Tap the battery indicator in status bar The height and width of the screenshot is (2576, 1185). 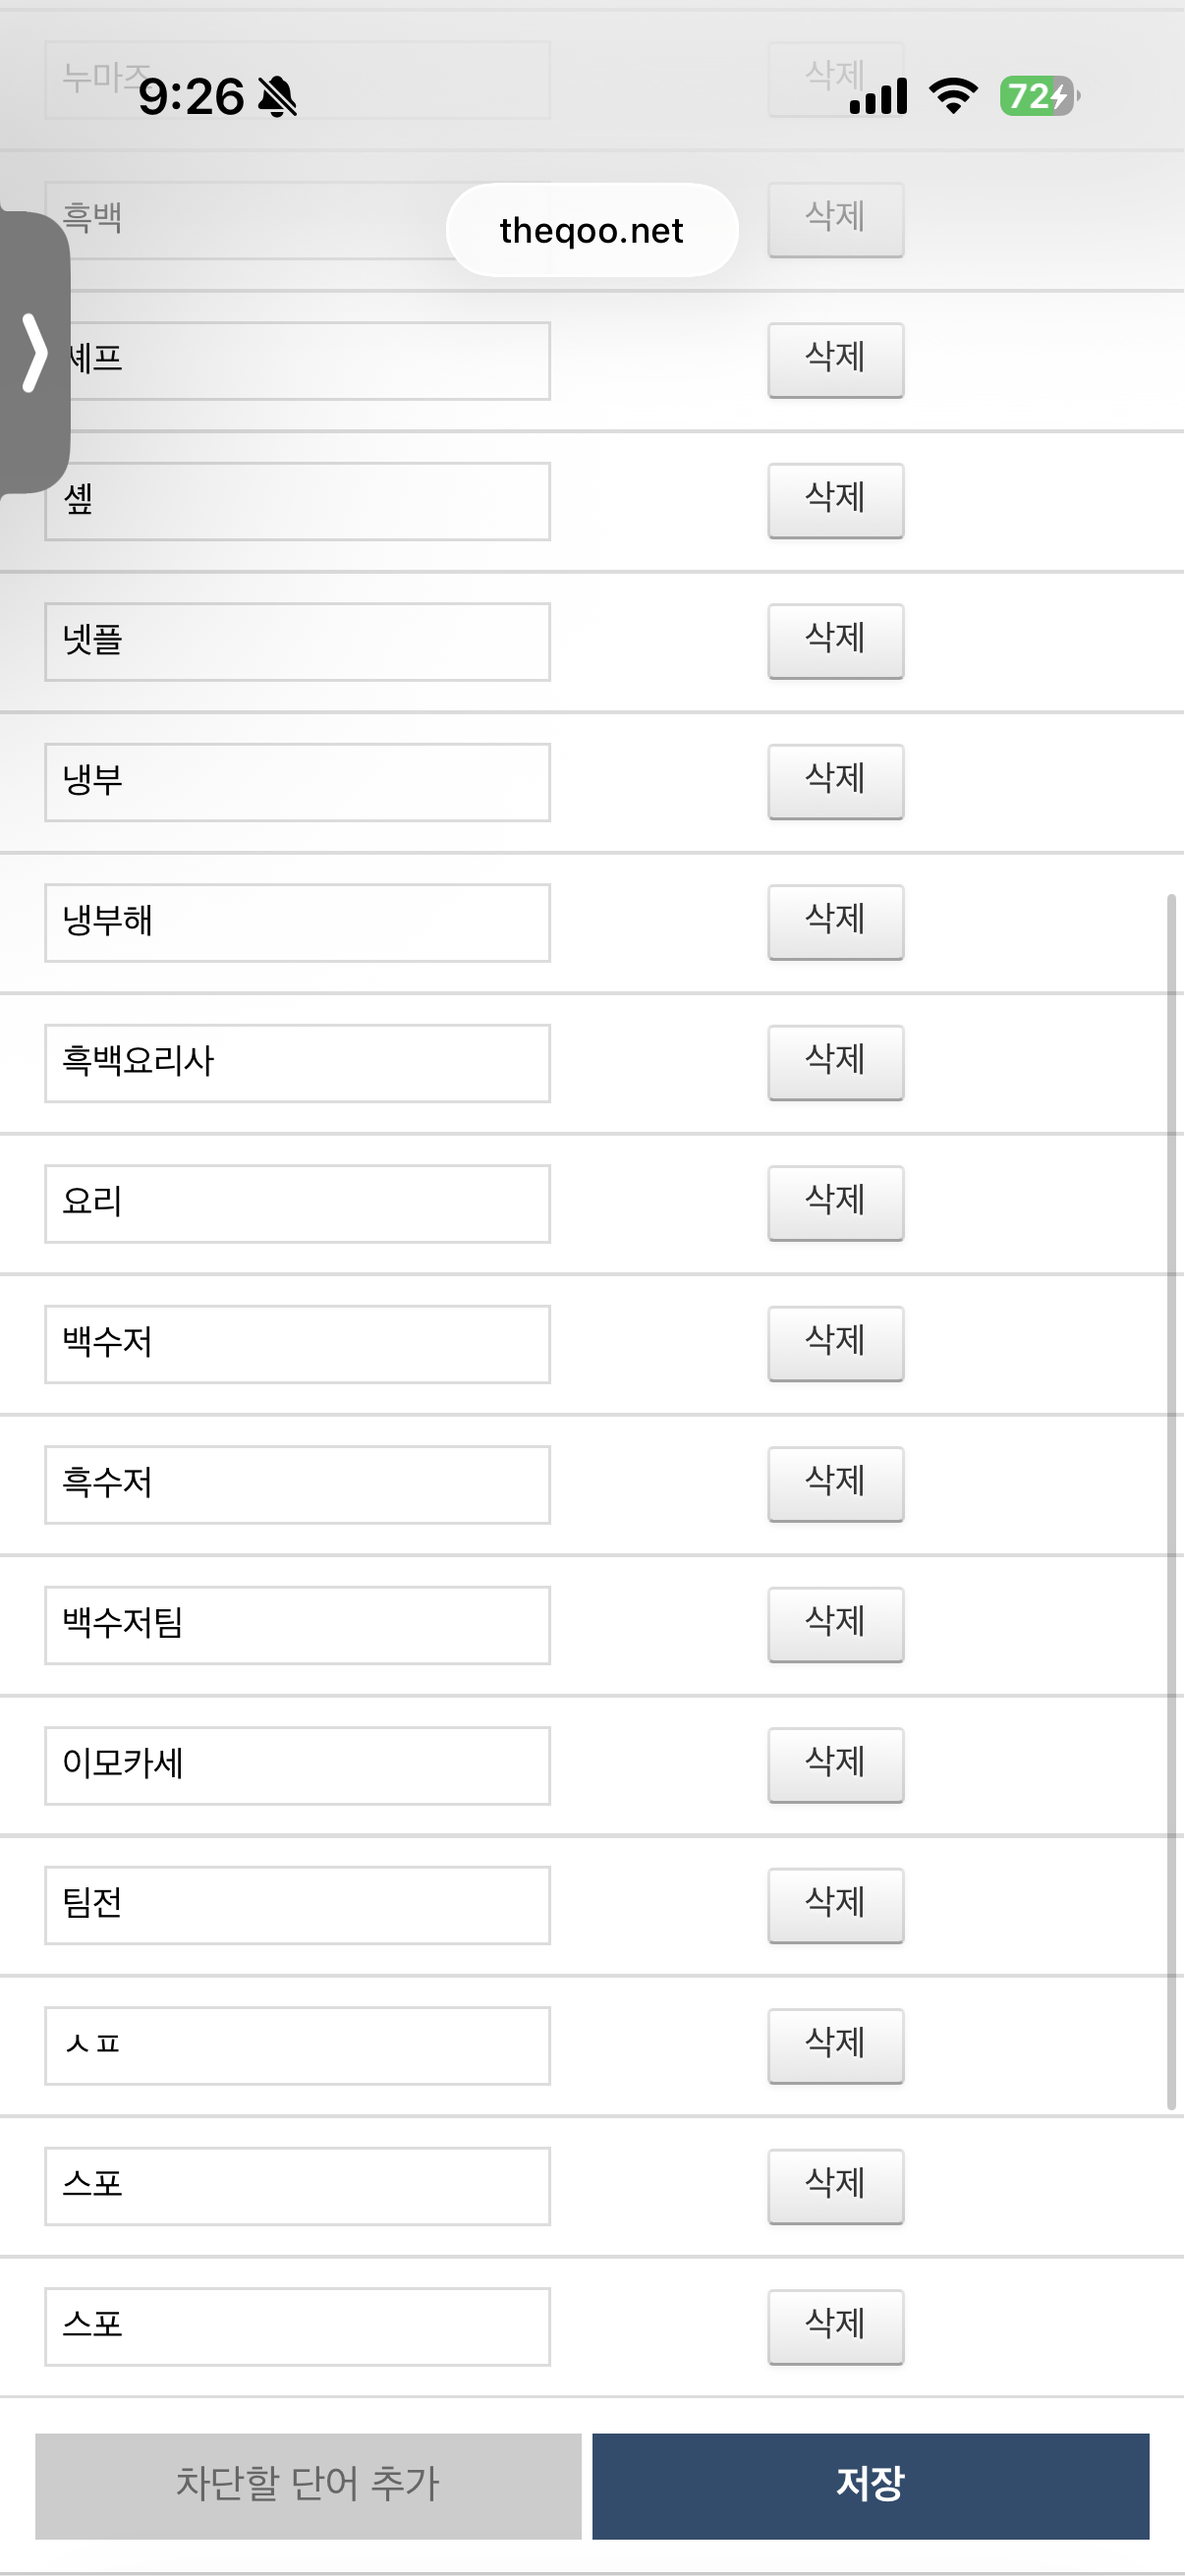click(x=1038, y=96)
